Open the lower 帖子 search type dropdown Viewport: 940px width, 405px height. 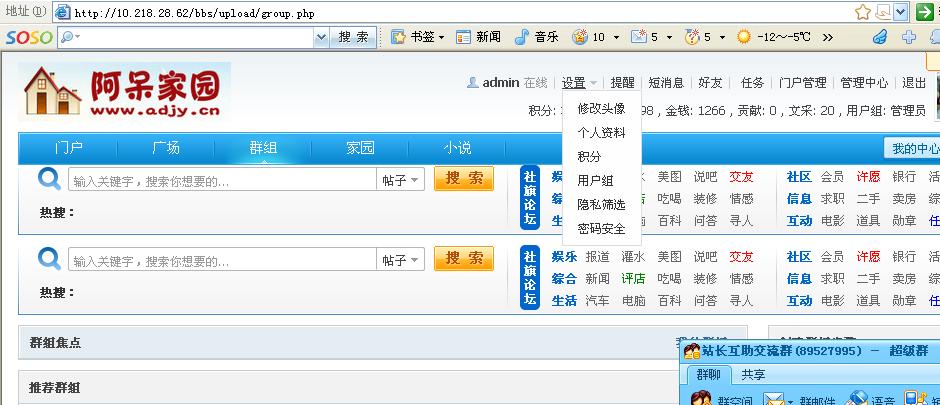click(400, 259)
